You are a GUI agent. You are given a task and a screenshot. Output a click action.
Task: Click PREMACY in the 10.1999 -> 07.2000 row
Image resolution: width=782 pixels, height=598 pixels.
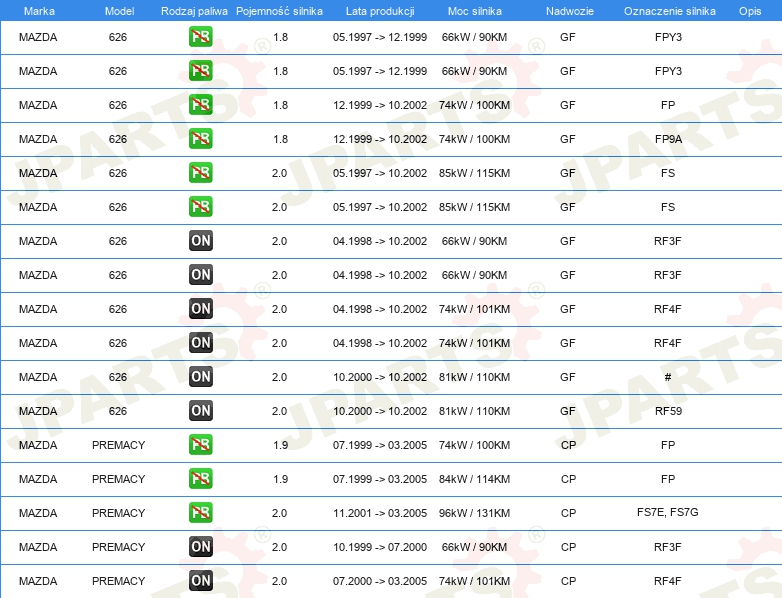click(118, 547)
